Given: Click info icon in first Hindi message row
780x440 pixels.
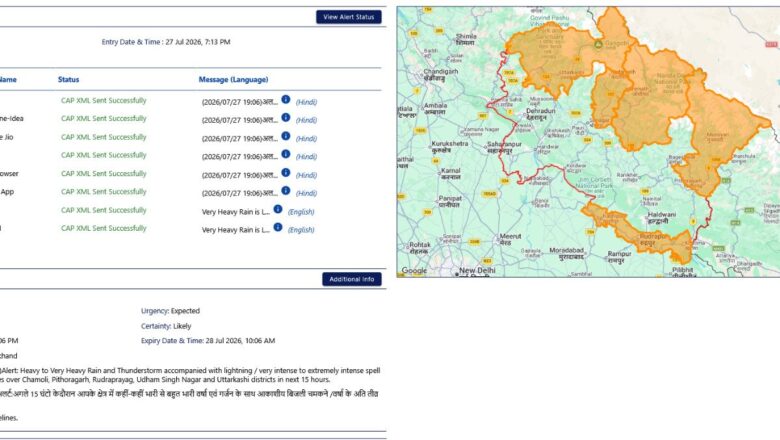Looking at the screenshot, I should 286,99.
